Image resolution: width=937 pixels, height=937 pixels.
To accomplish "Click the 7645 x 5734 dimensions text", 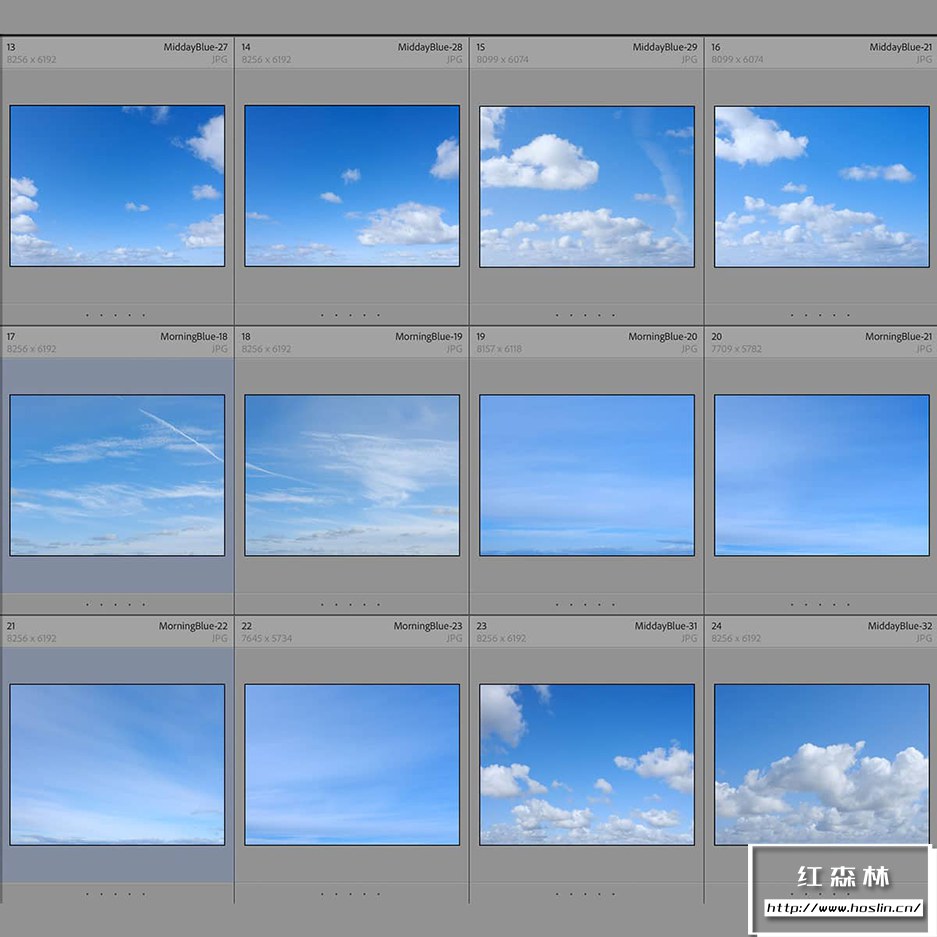I will [267, 638].
